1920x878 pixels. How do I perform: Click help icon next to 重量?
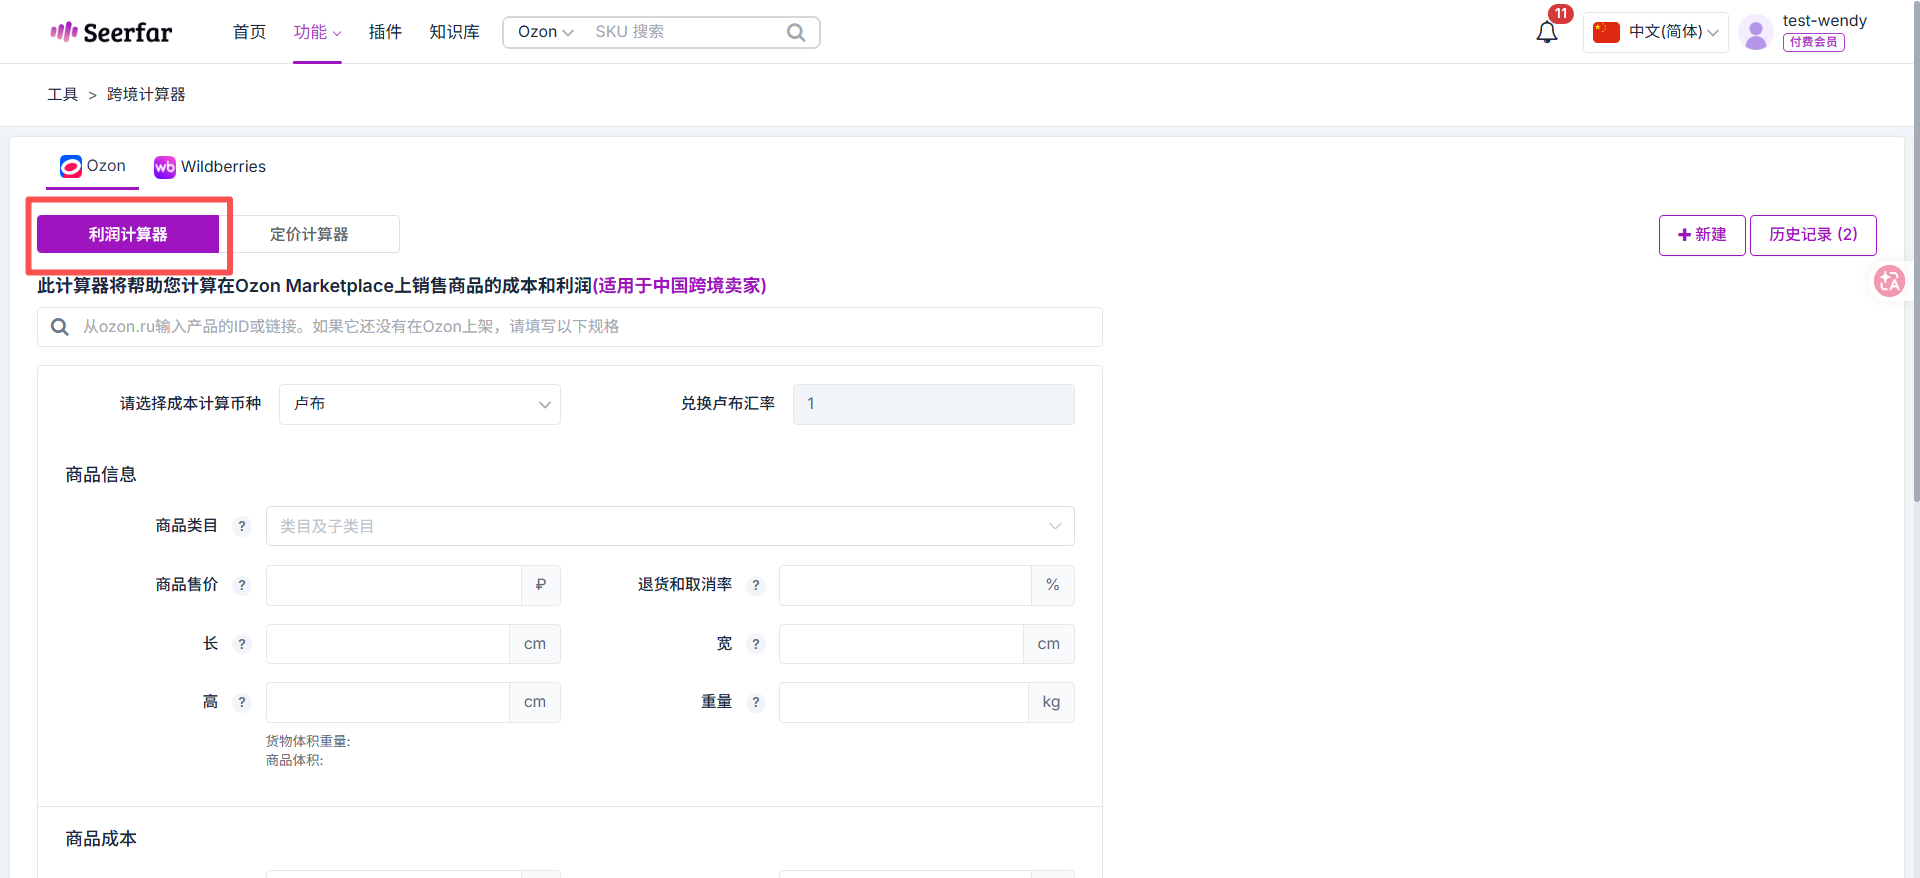tap(756, 702)
